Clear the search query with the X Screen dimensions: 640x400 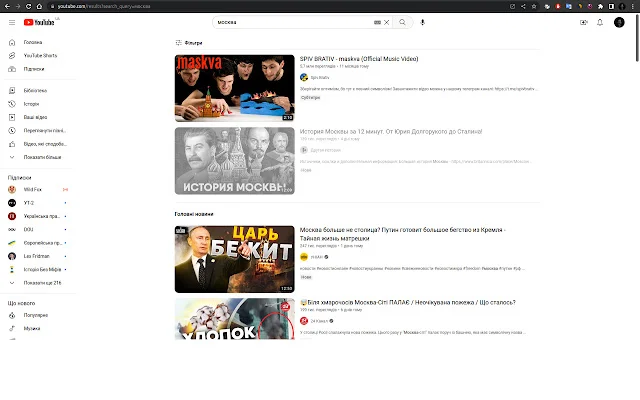click(387, 22)
